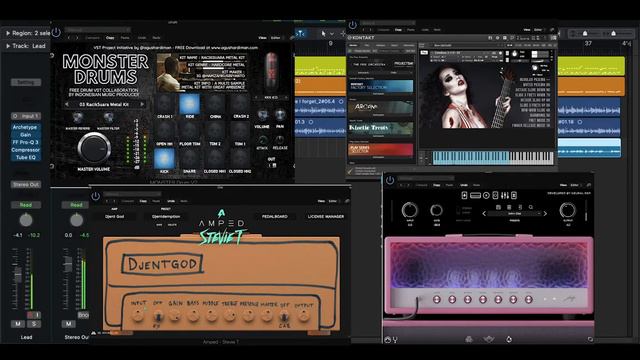Click MONSTER DRUMS kit maker photo thumbnail
This screenshot has height=360, width=640.
coord(168,72)
